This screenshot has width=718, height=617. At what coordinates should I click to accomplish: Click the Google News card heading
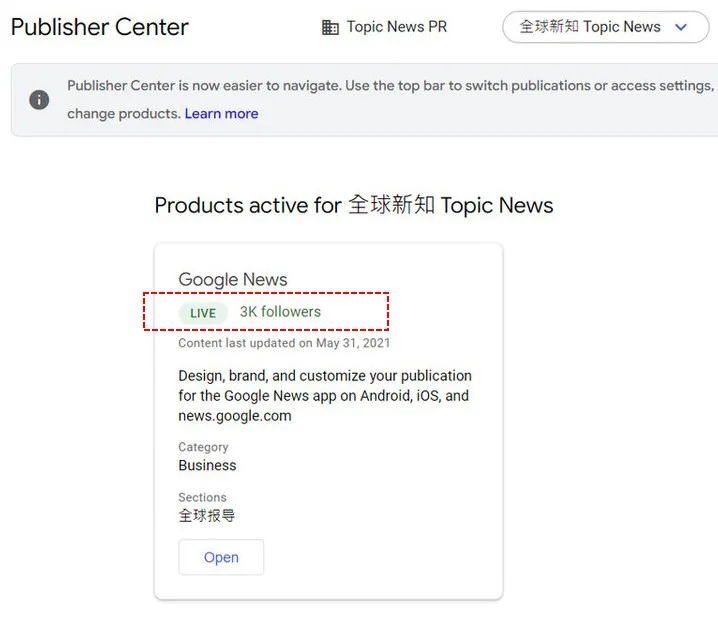tap(232, 280)
